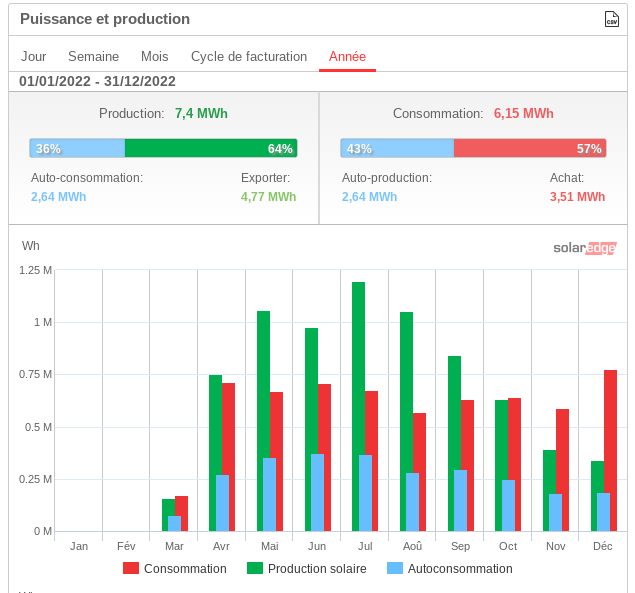Screen dimensions: 635x593
Task: Click the green Production solaire legend swatch
Action: [x=255, y=569]
